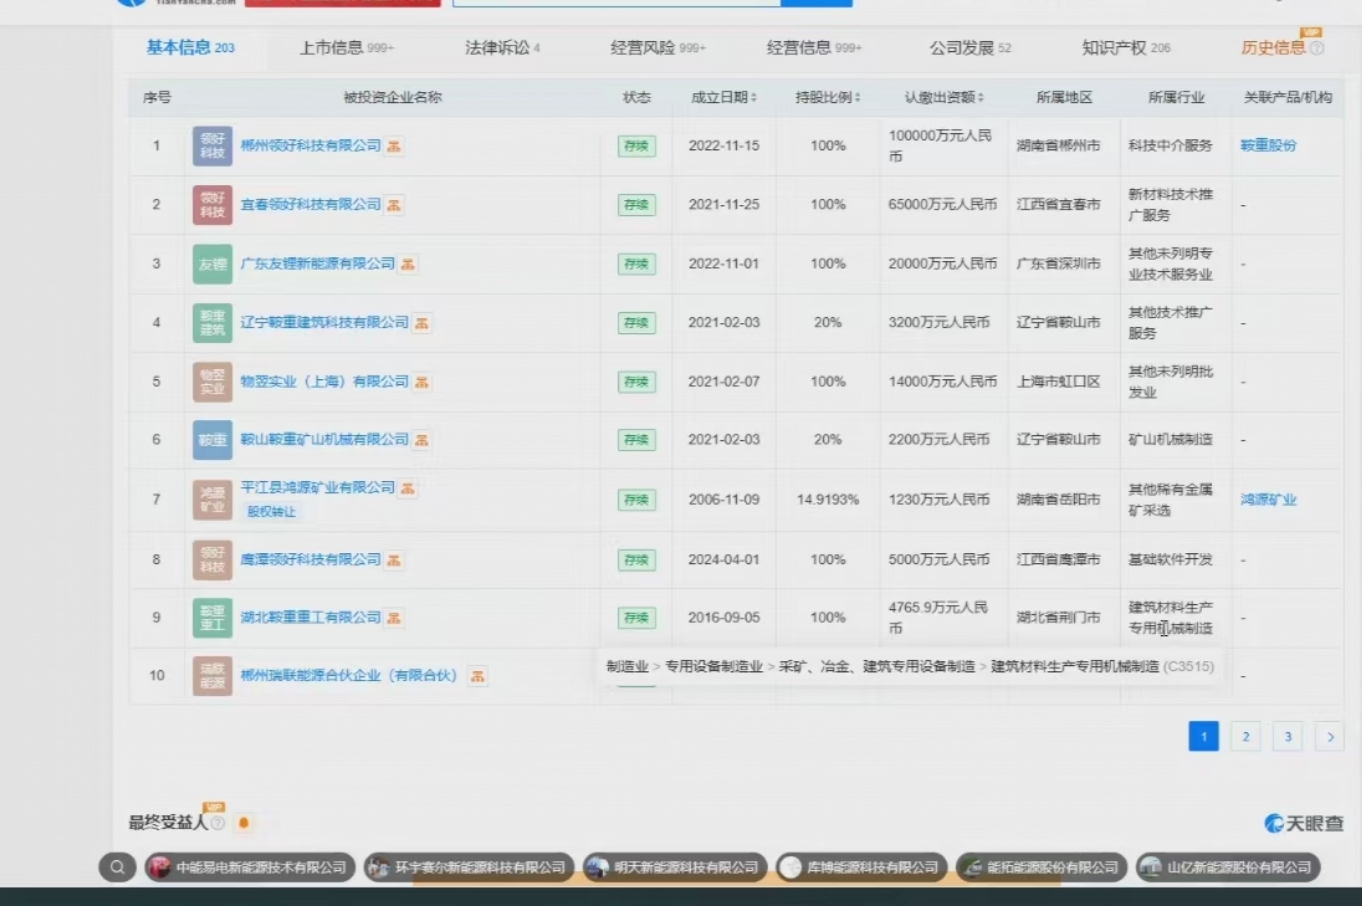This screenshot has height=906, width=1362.
Task: Open 郴州瑞联能源合伙企业（有限合伙） link
Action: (x=349, y=676)
